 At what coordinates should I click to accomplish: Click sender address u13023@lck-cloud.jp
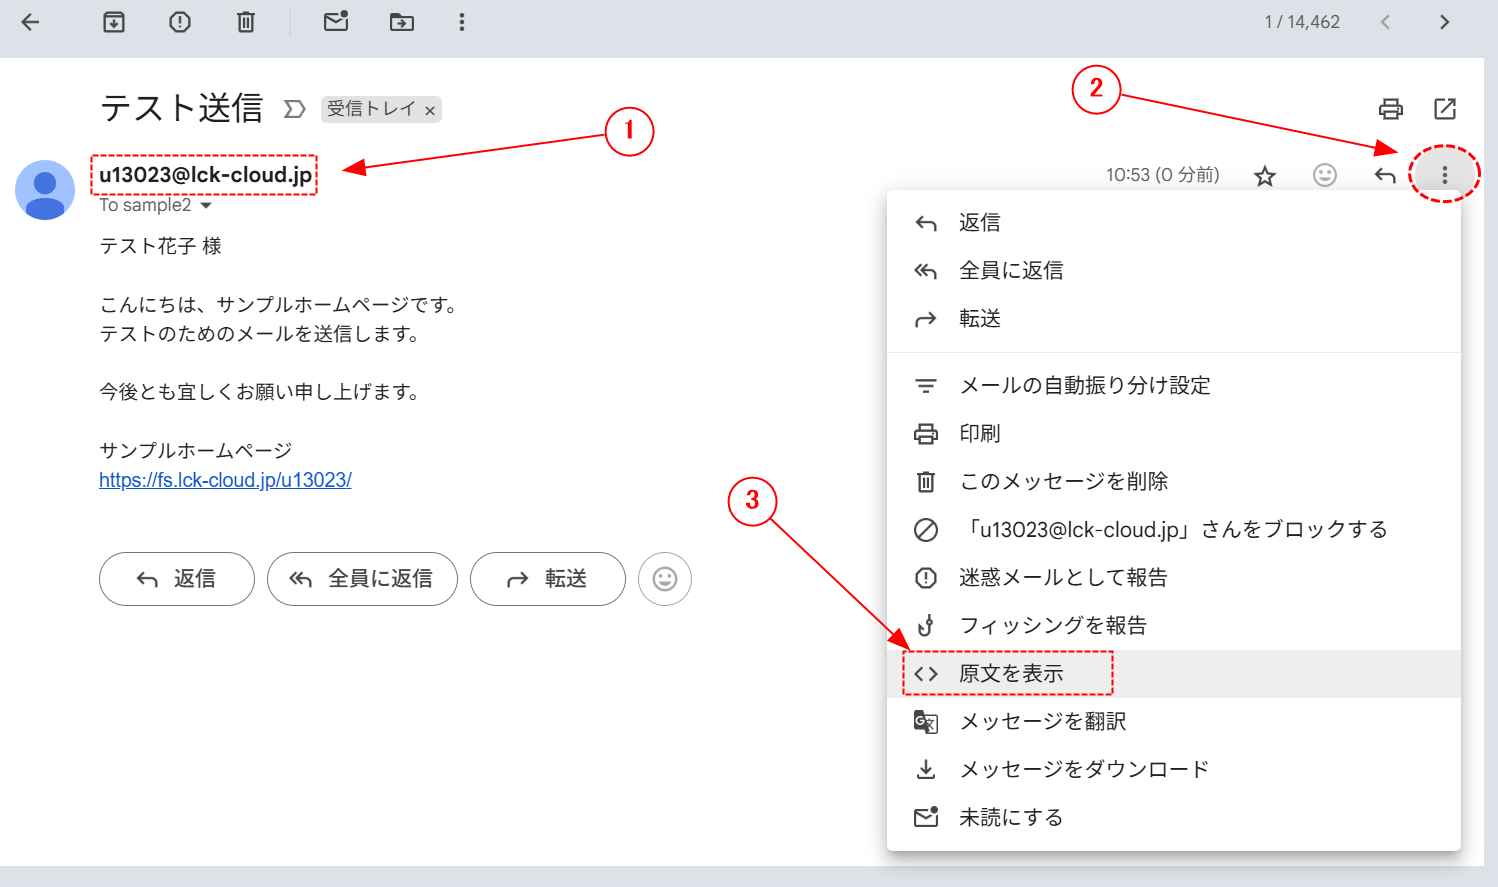205,175
